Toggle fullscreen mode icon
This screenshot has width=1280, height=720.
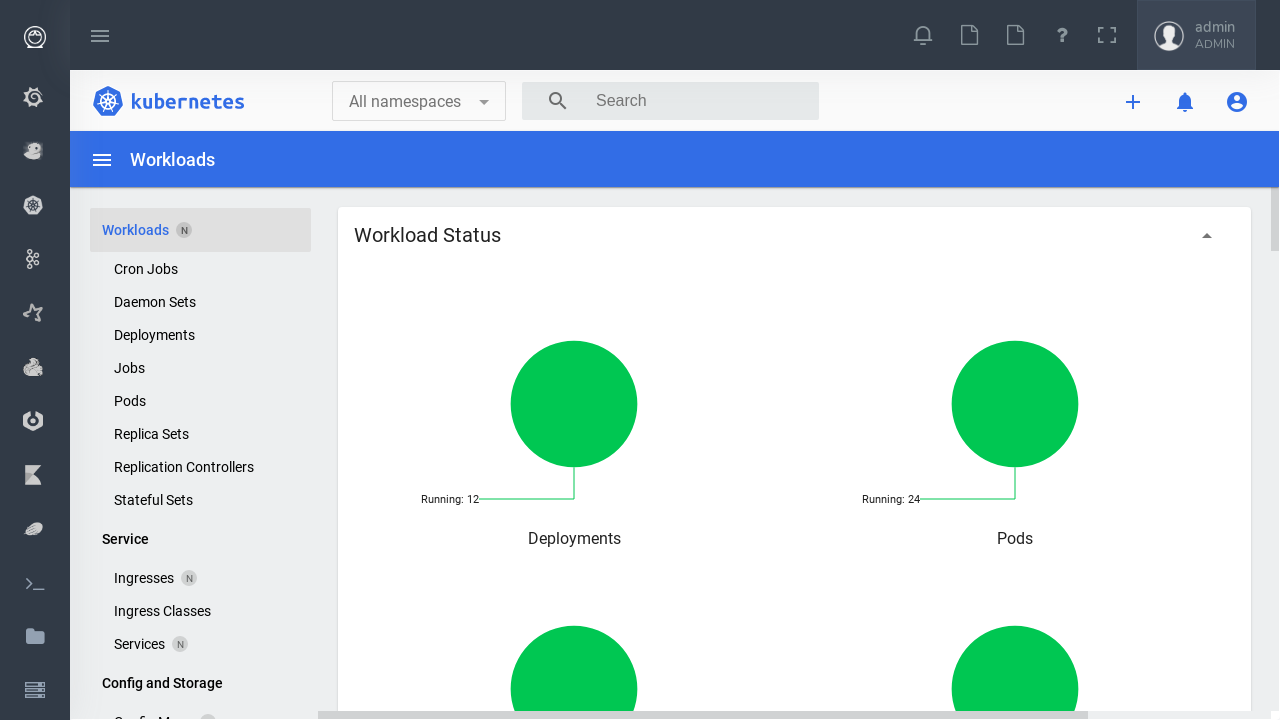pos(1107,35)
